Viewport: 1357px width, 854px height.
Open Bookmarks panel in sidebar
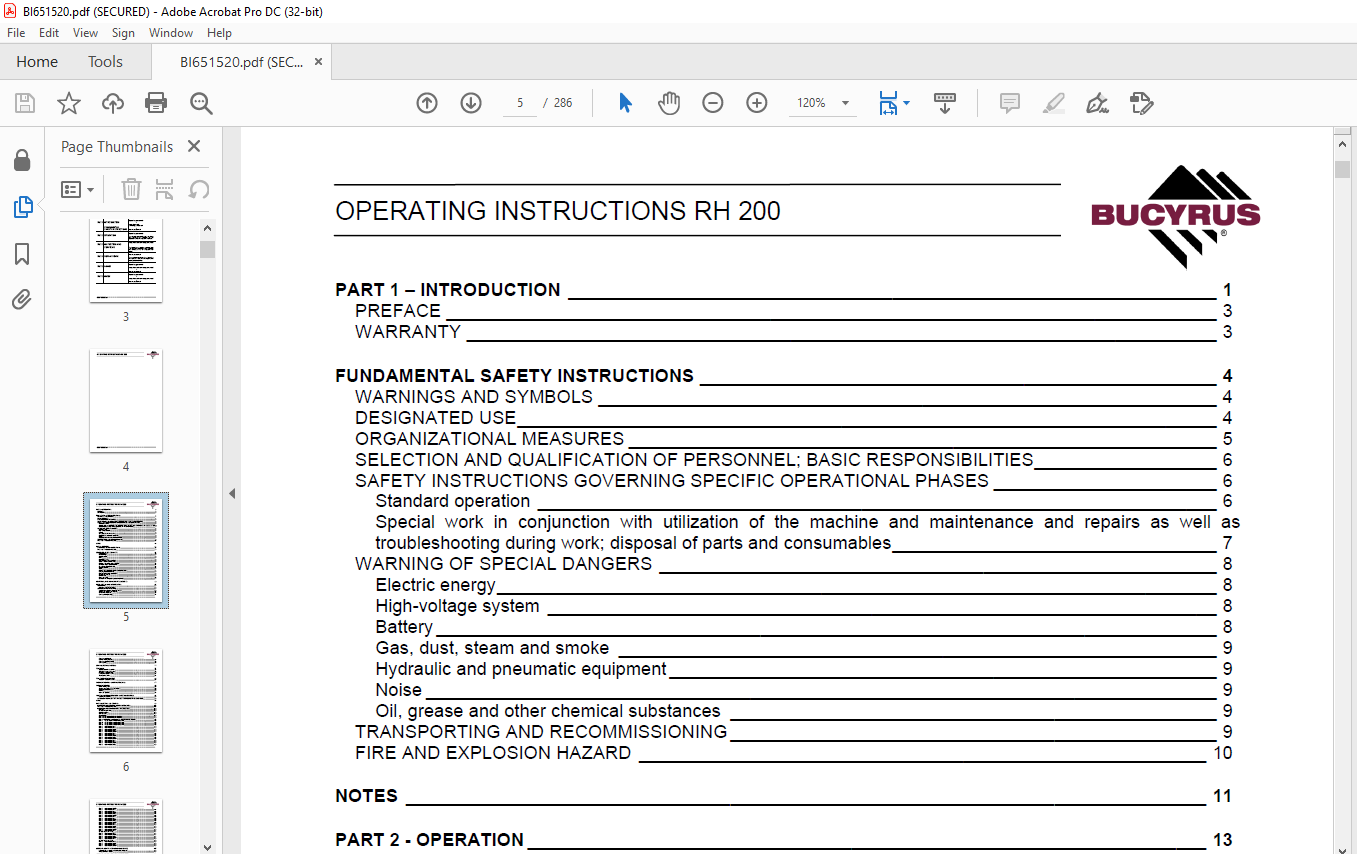[x=22, y=254]
